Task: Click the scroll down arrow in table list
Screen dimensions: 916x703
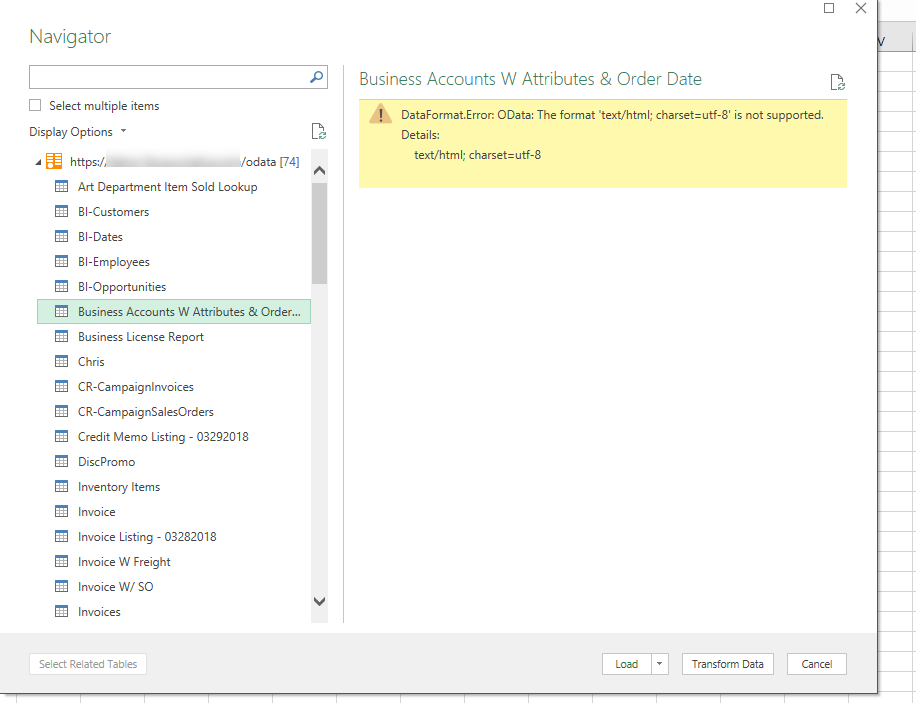Action: [x=320, y=601]
